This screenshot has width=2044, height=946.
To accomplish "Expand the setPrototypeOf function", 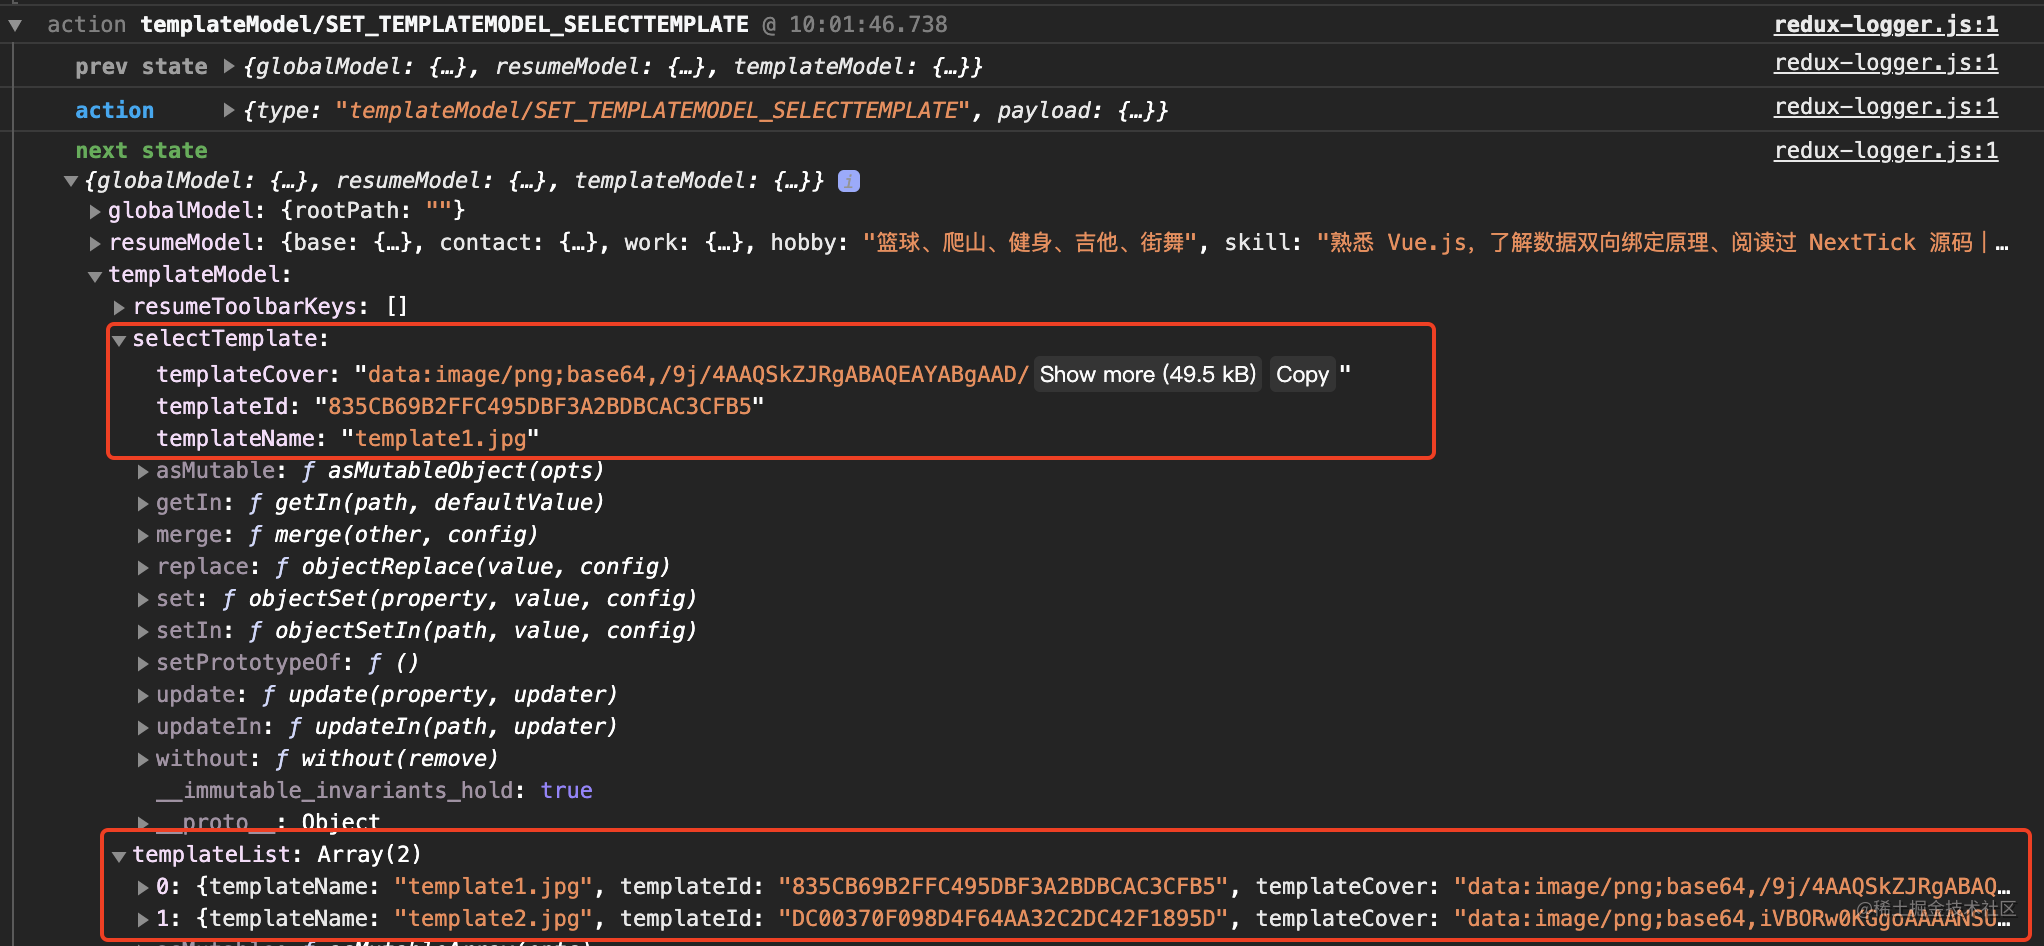I will [143, 663].
